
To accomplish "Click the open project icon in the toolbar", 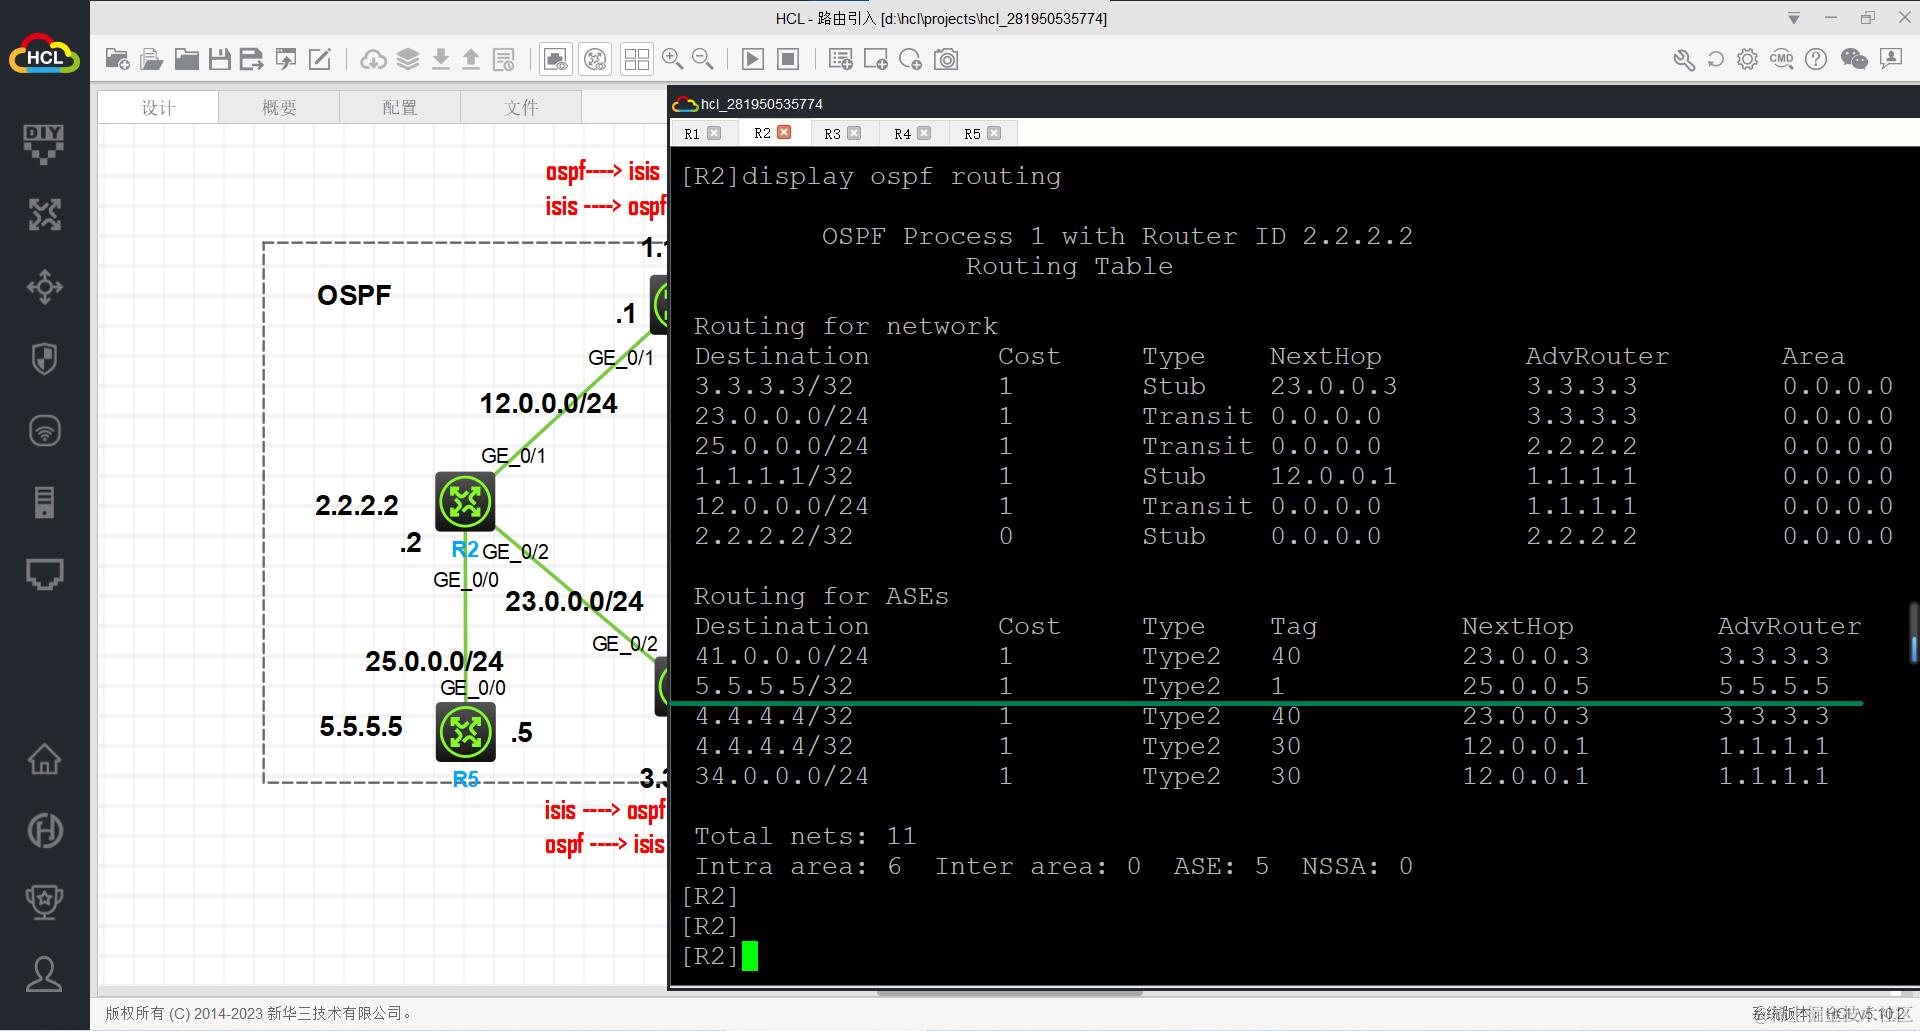I will coord(151,59).
